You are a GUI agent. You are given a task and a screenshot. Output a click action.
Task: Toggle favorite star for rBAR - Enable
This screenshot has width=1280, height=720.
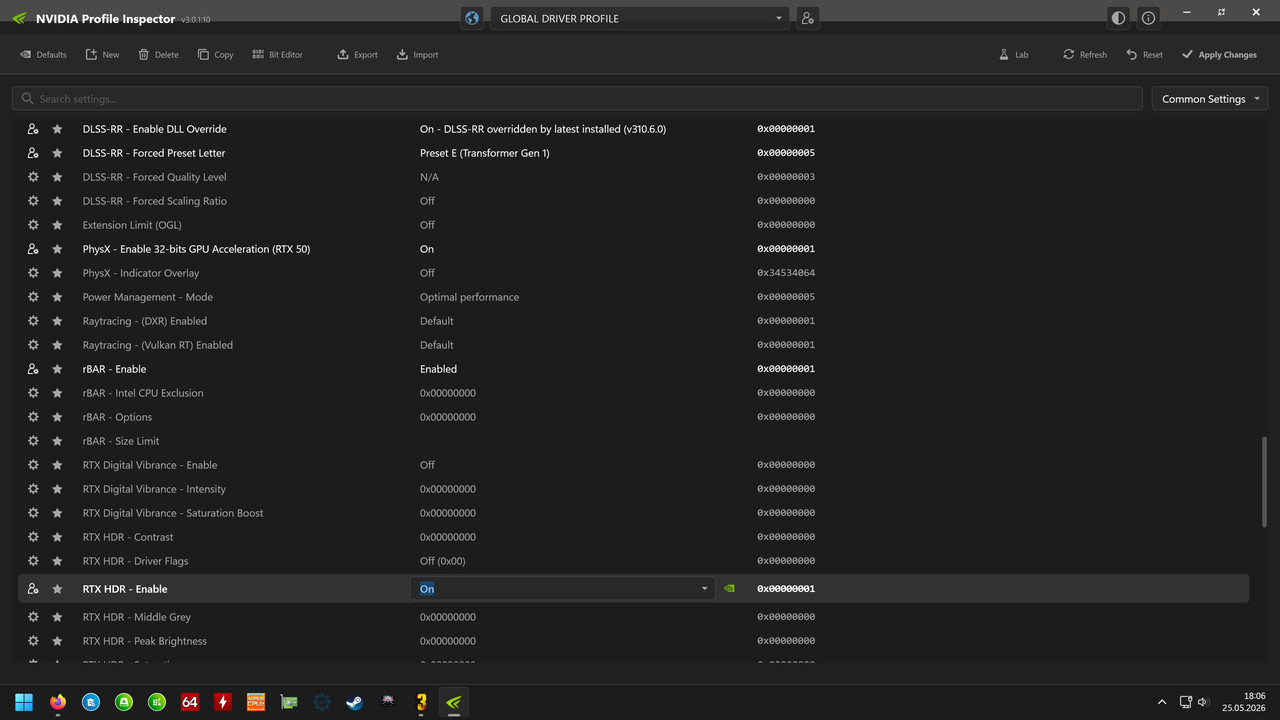click(x=57, y=369)
